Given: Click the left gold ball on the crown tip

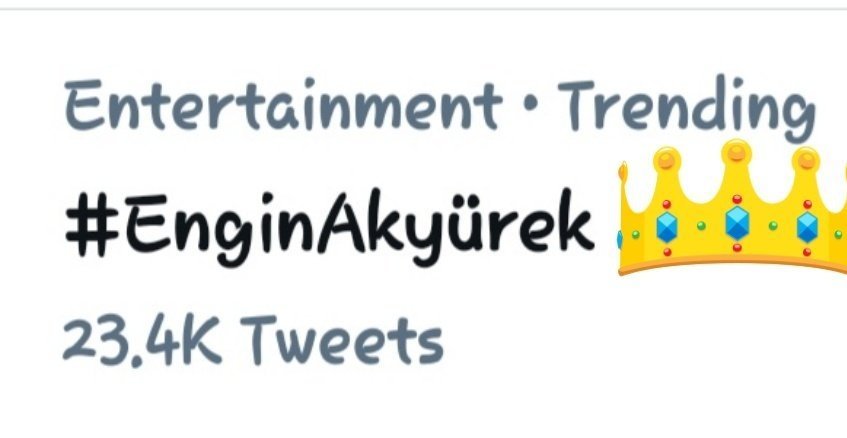Looking at the screenshot, I should 667,159.
